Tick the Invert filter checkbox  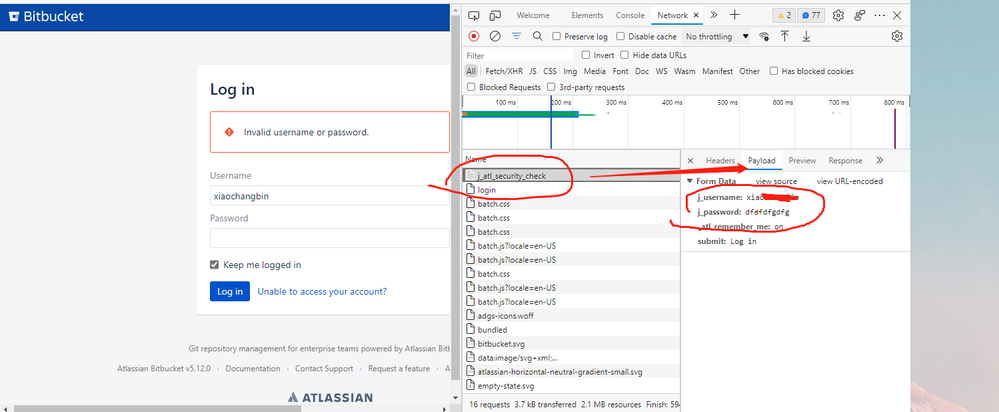tap(586, 55)
